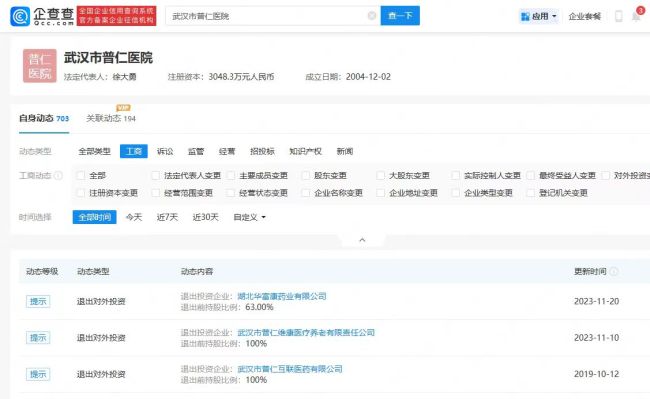Open the 武汉市普仁医院 company logo thumbnail
The width and height of the screenshot is (650, 399).
[x=40, y=65]
